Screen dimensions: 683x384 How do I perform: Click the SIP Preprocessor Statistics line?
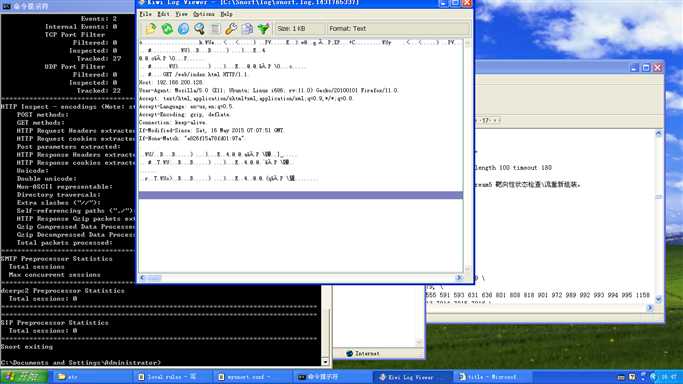[54, 323]
